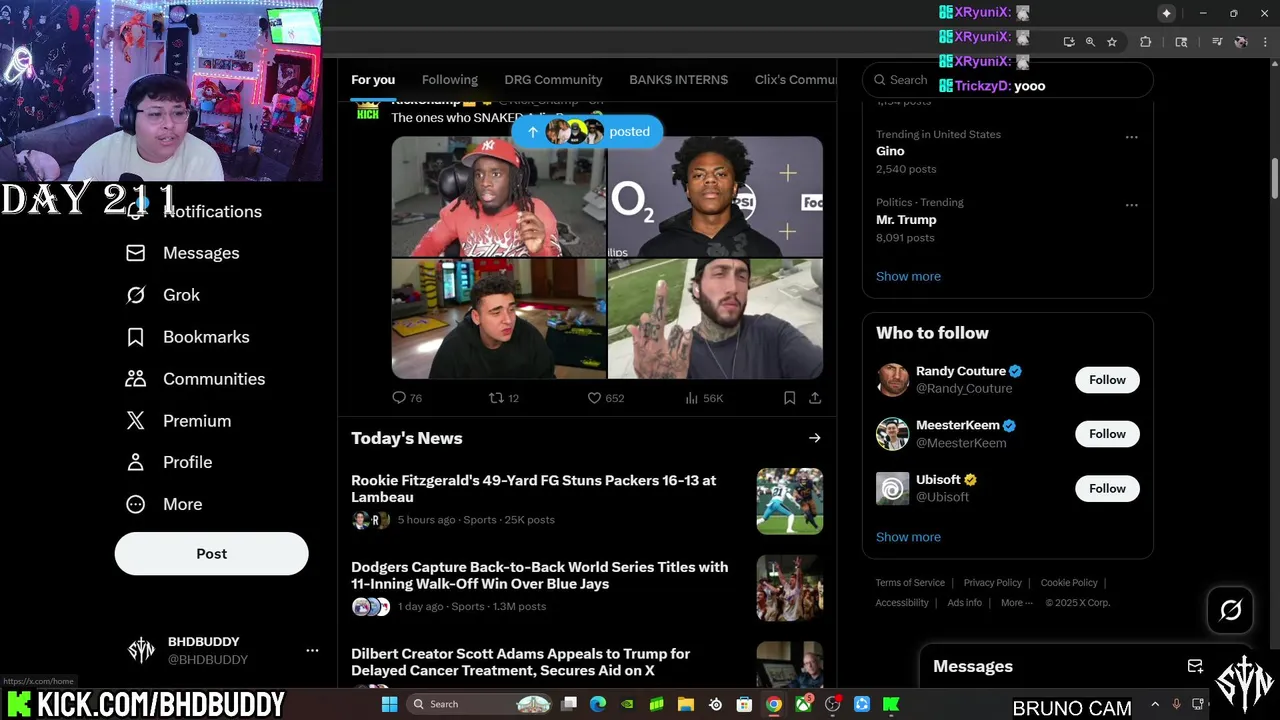This screenshot has width=1280, height=720.
Task: Open X Premium in the sidebar
Action: tap(178, 421)
